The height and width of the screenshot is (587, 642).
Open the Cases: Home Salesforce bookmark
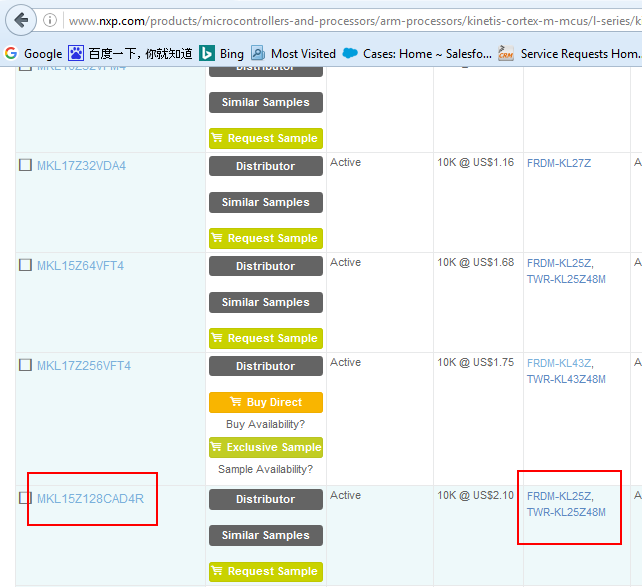417,54
